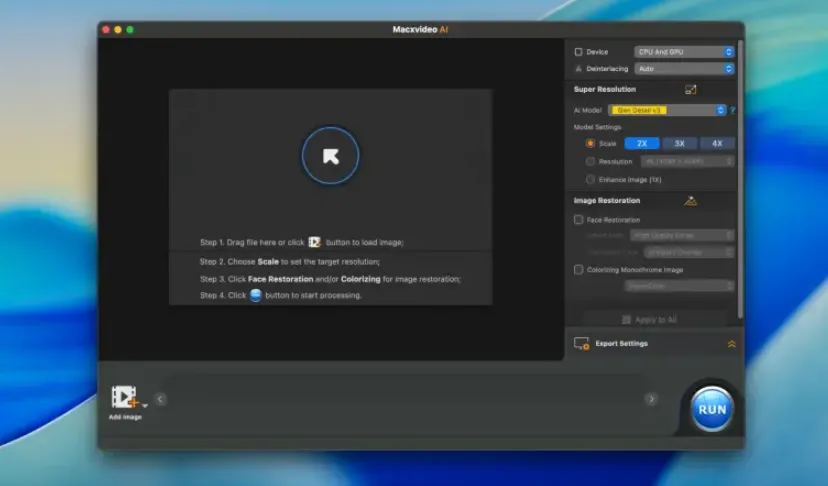The height and width of the screenshot is (486, 828).
Task: Go to previous images with left arrow
Action: pos(161,399)
